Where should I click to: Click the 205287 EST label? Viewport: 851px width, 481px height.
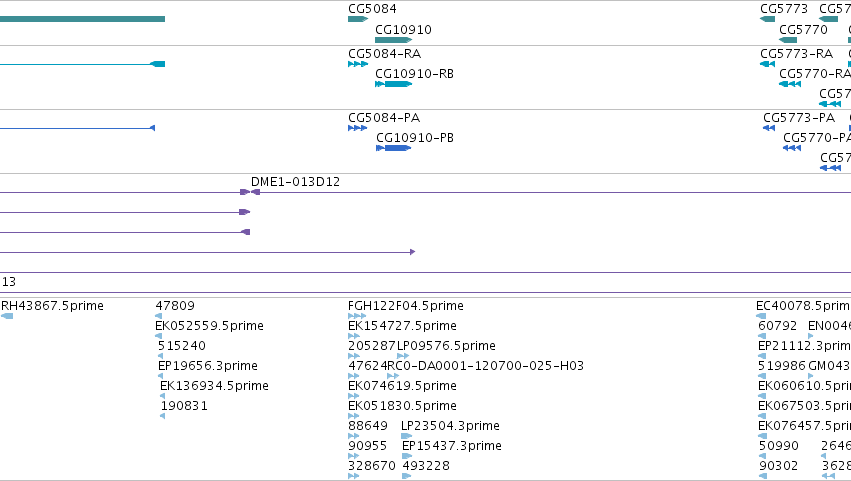[372, 346]
